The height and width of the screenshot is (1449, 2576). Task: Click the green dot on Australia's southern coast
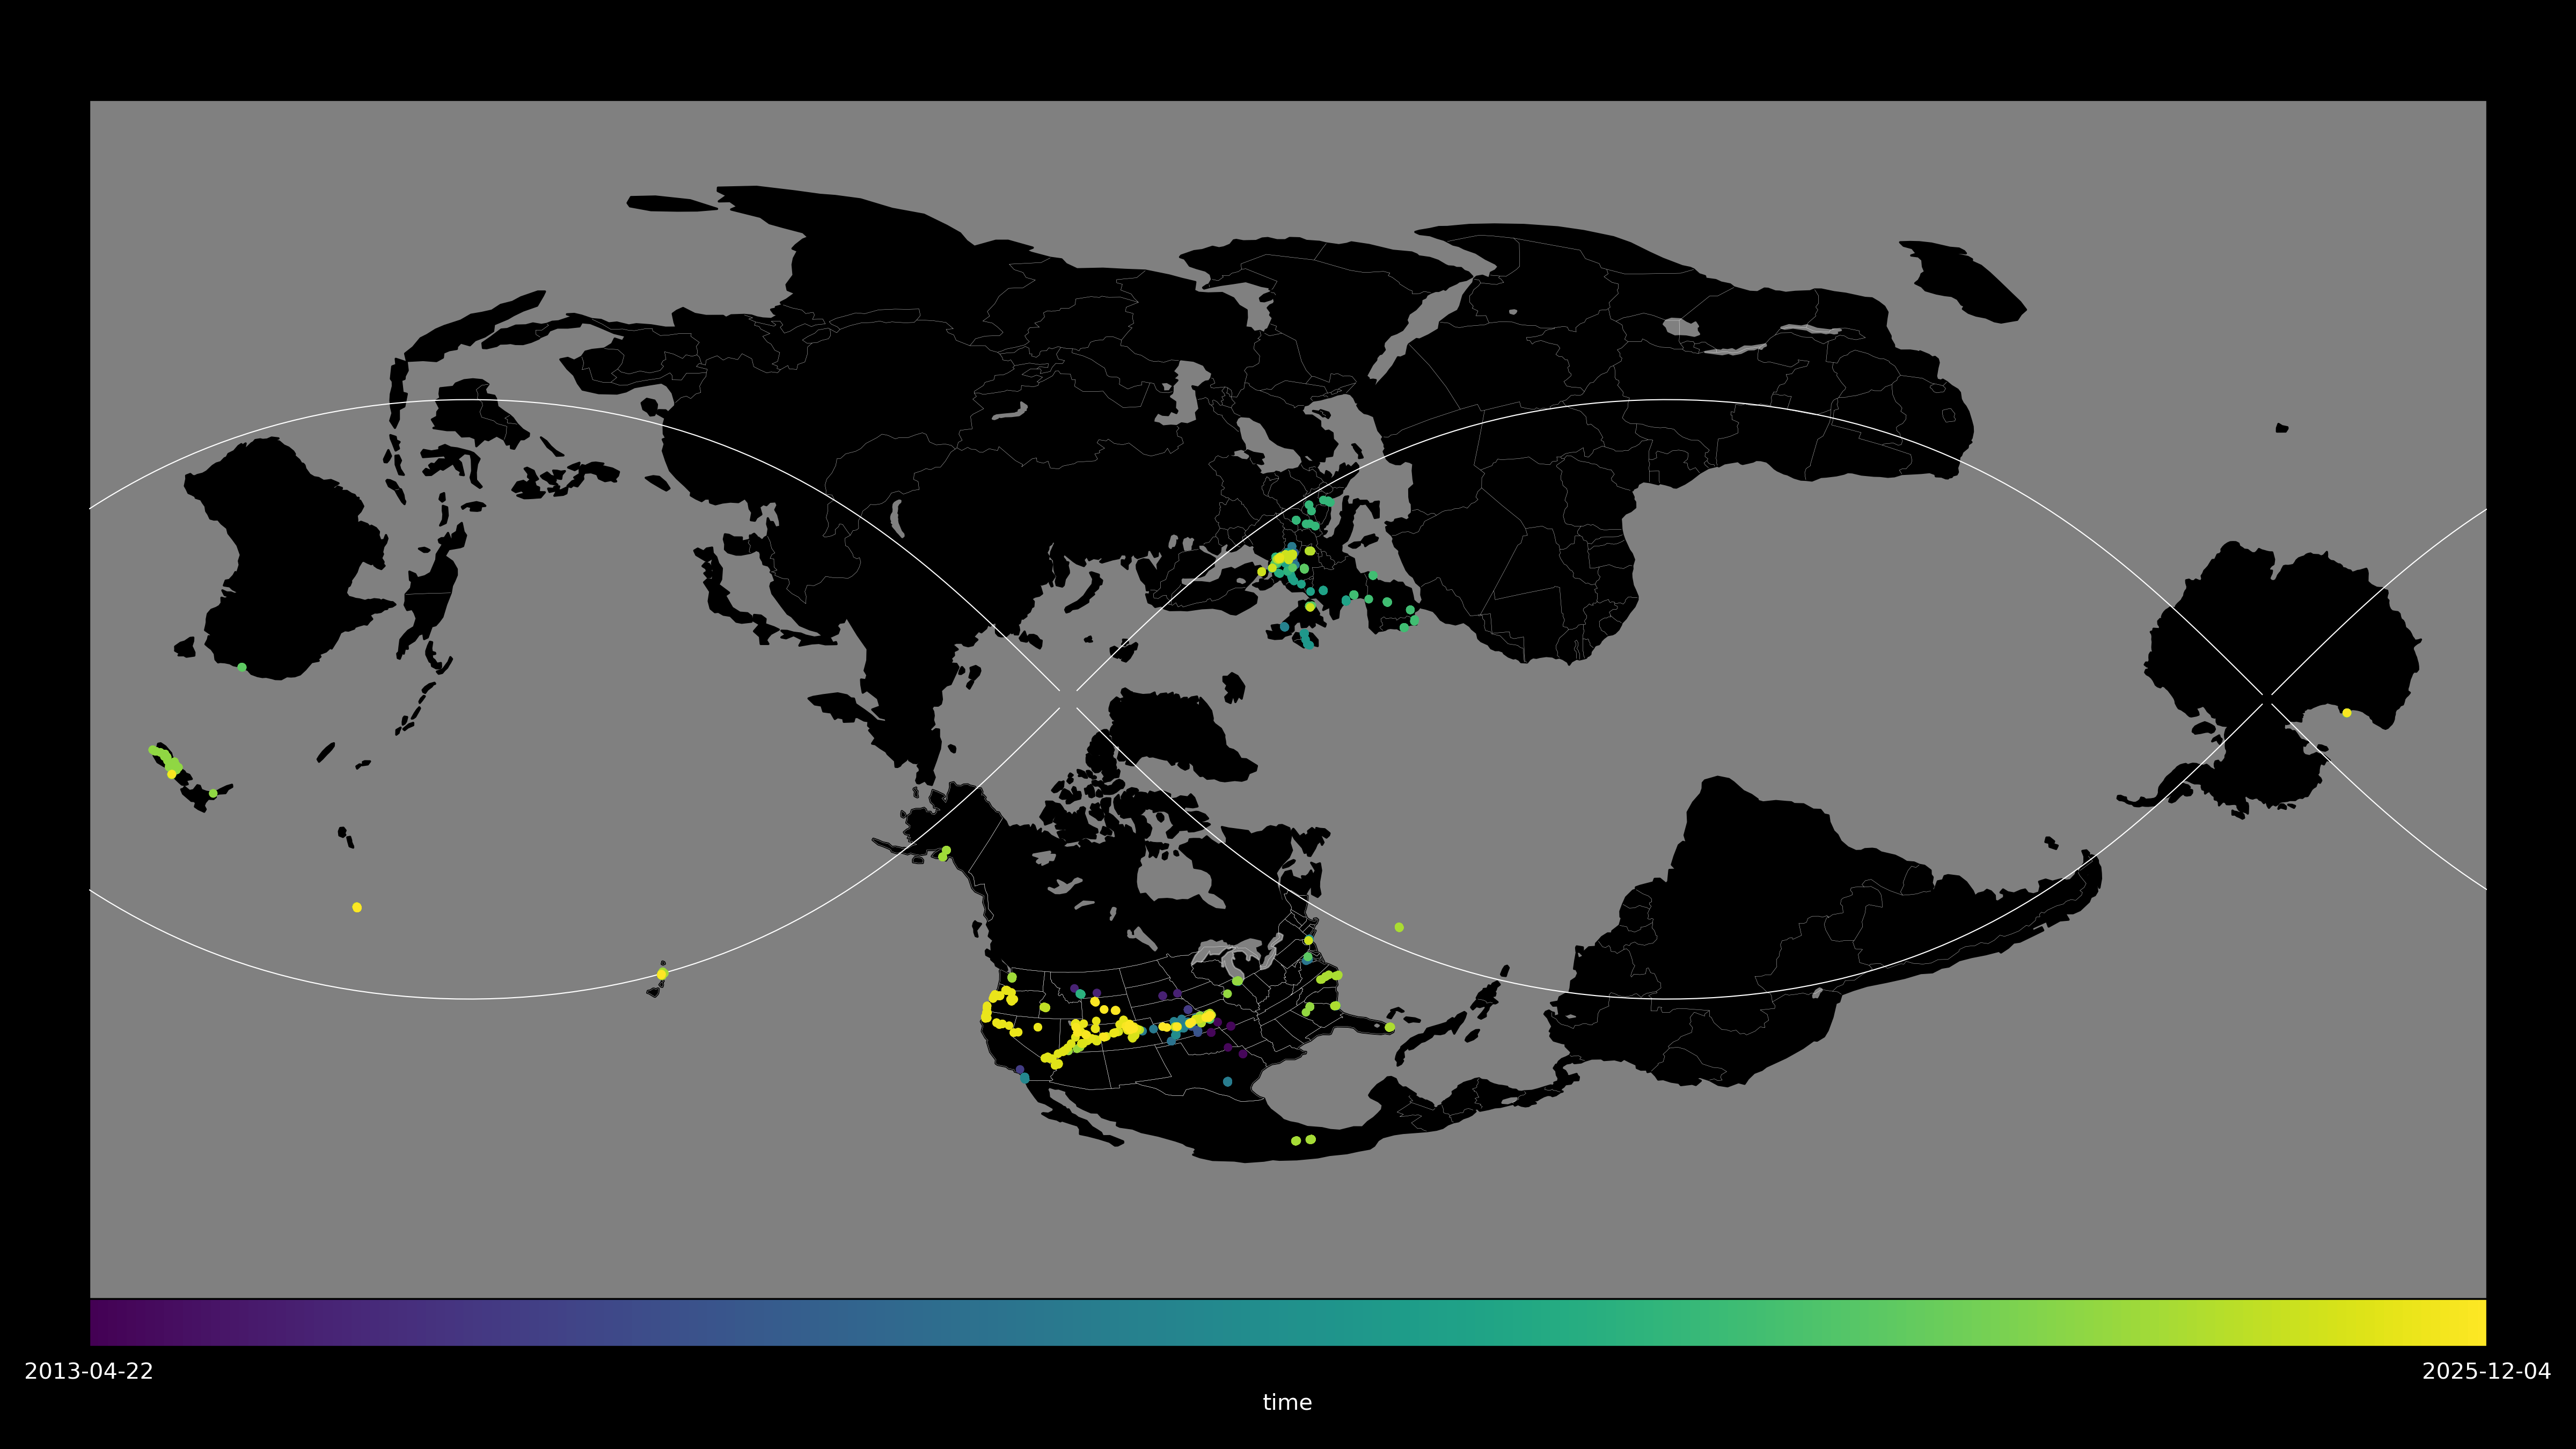242,667
